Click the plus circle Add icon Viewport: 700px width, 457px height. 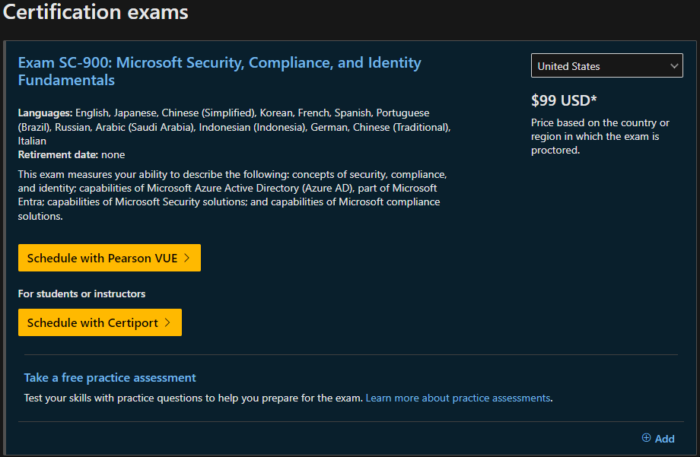(646, 438)
